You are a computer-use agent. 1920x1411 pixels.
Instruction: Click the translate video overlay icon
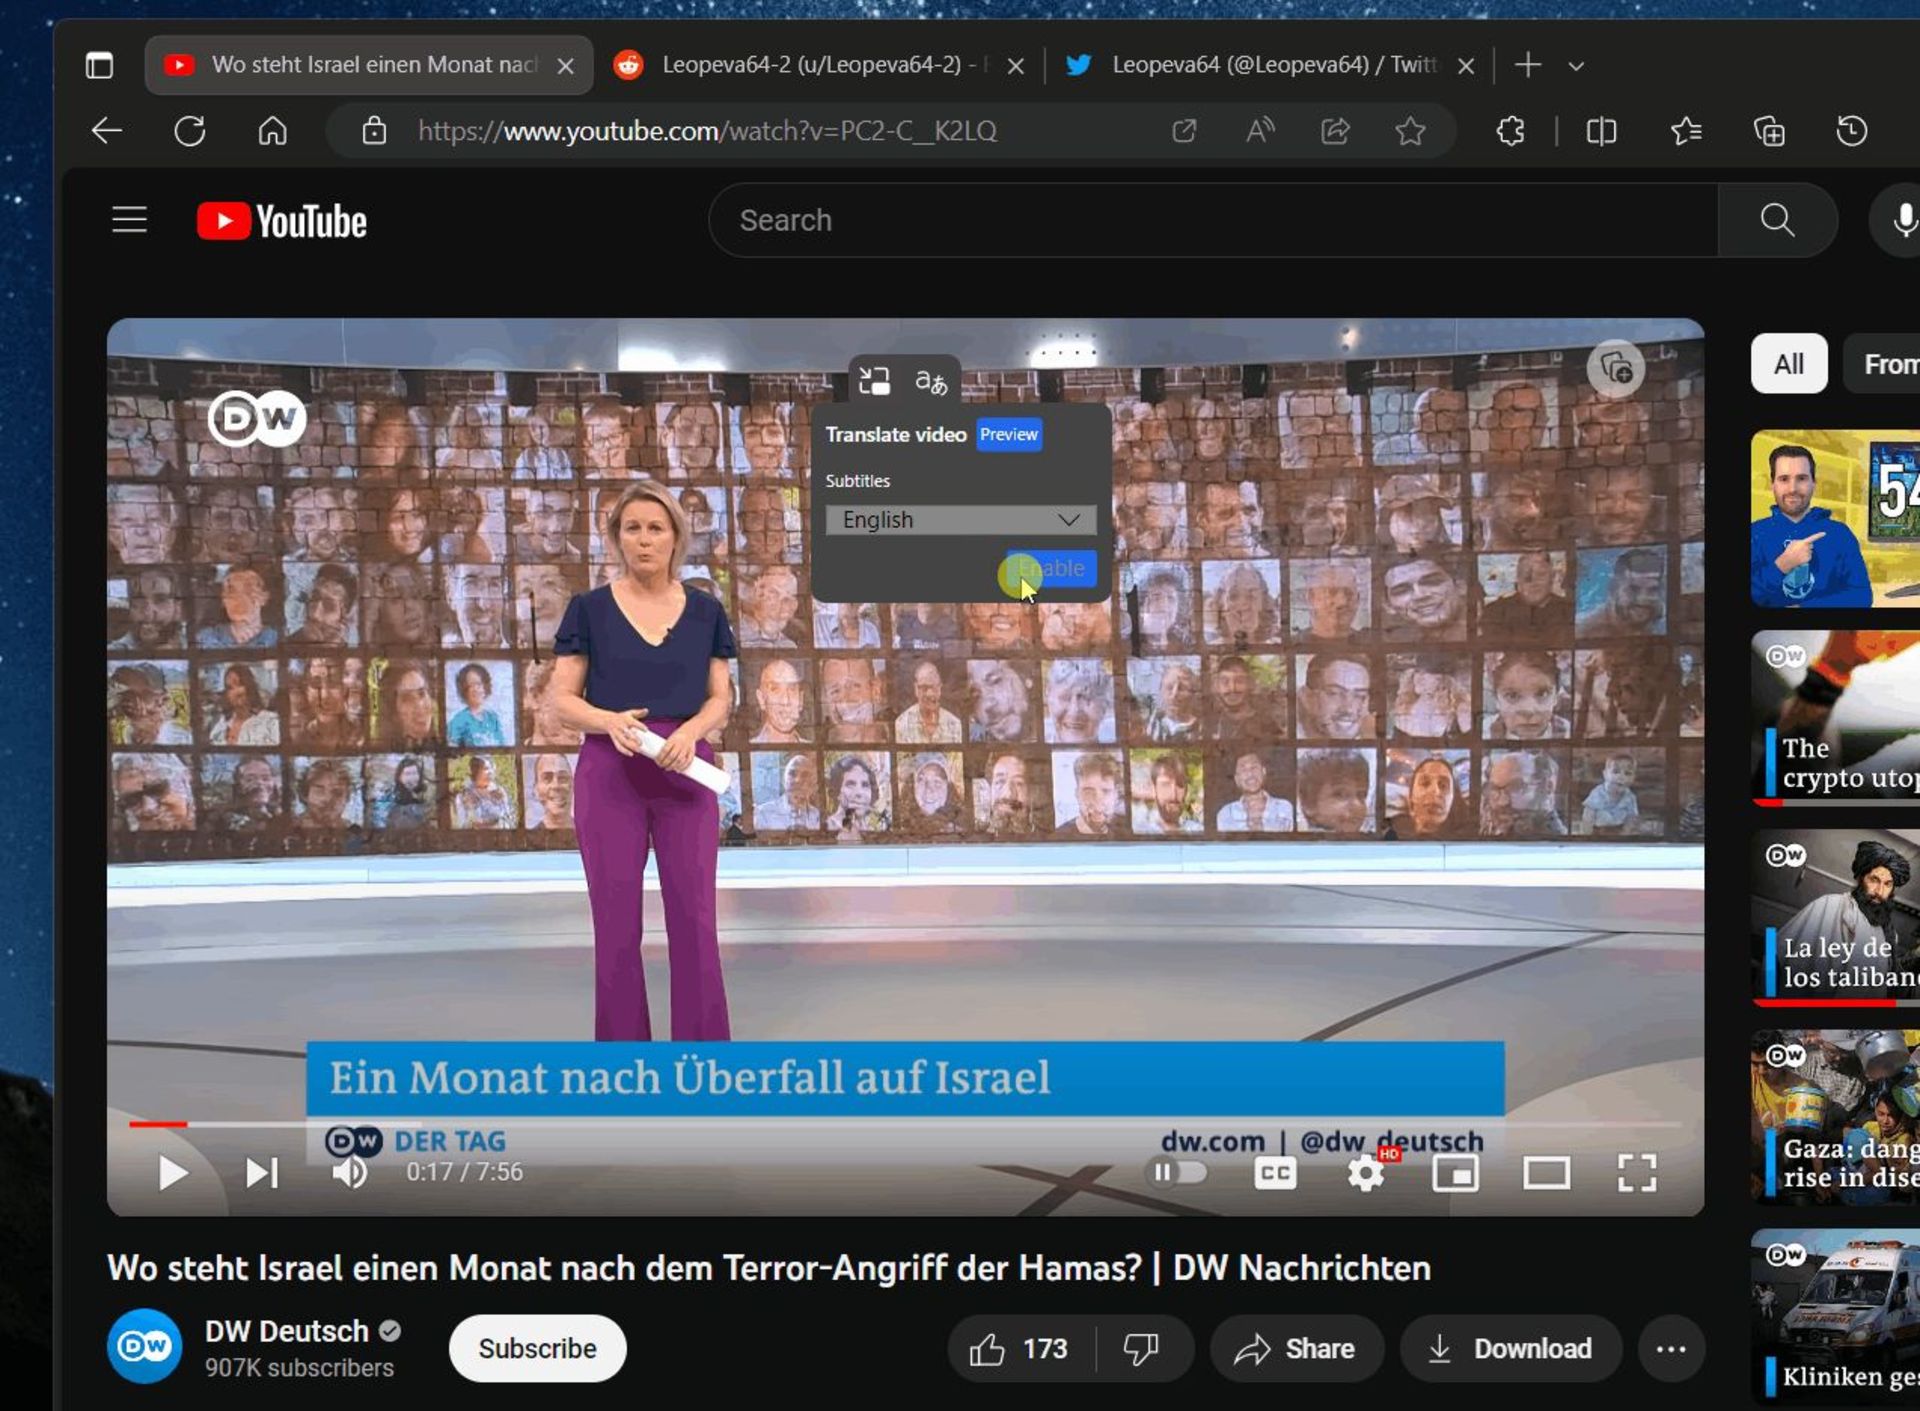(931, 381)
